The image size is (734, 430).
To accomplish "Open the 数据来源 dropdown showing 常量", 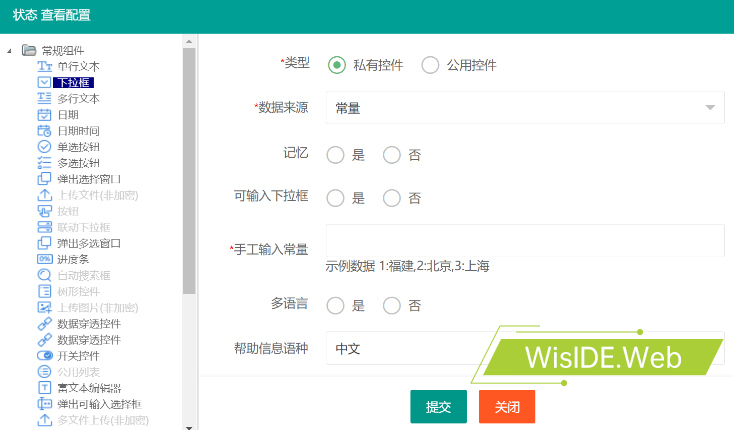I will [x=524, y=107].
